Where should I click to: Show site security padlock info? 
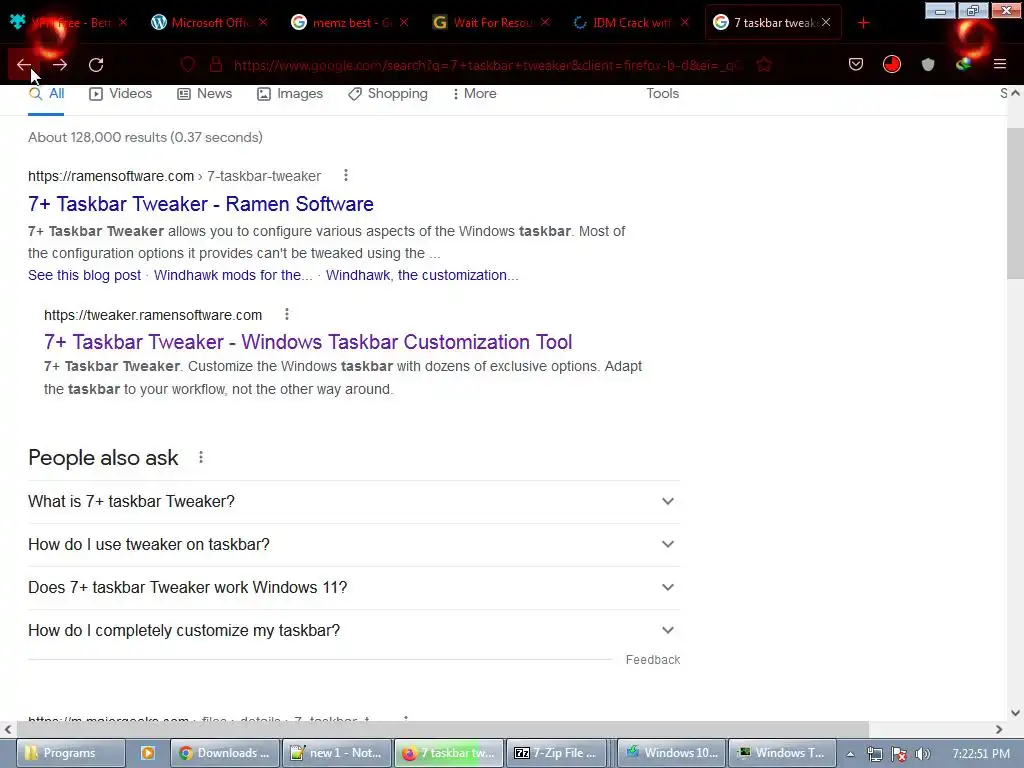[216, 65]
